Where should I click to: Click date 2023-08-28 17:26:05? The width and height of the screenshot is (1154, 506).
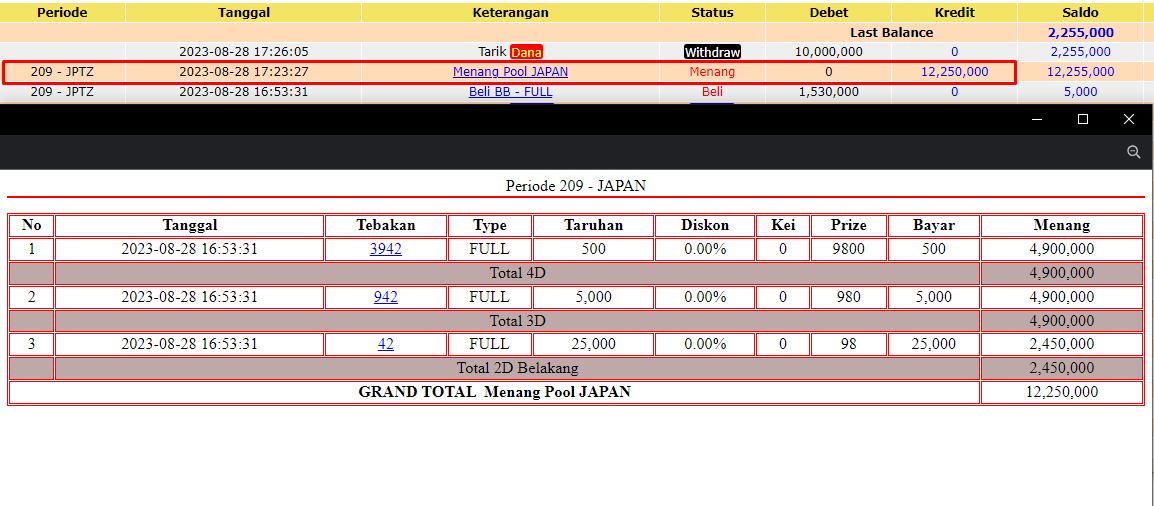244,52
